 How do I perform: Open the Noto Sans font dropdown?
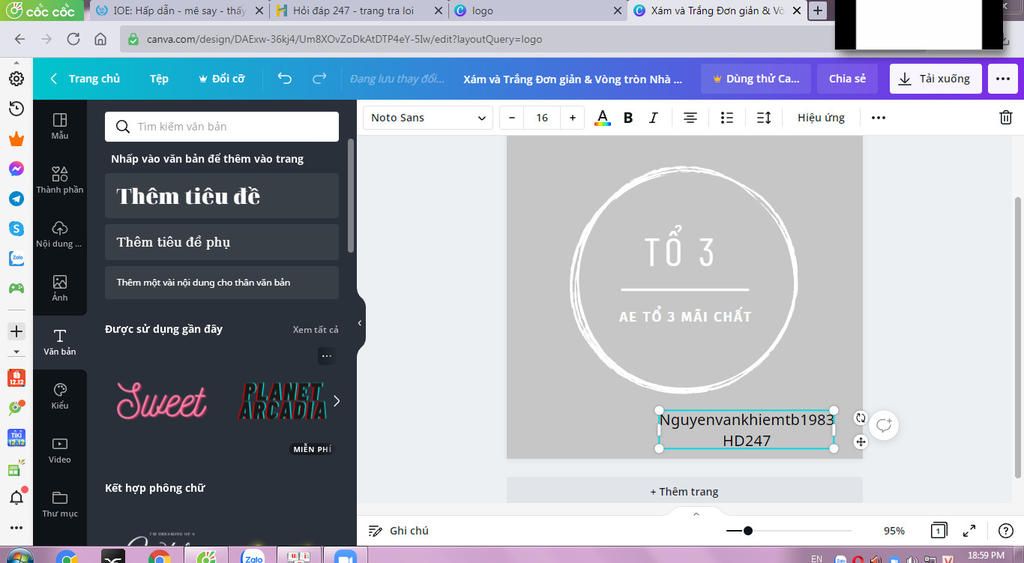[x=426, y=118]
